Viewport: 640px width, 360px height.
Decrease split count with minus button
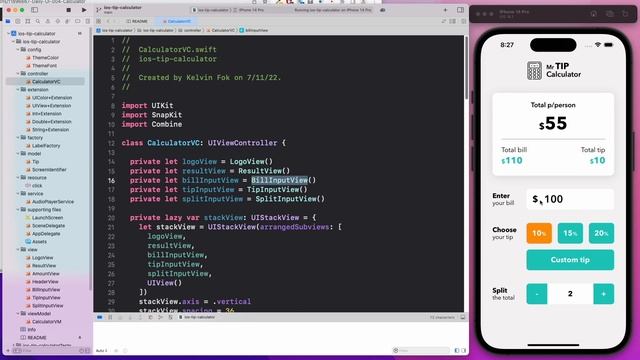coord(537,294)
